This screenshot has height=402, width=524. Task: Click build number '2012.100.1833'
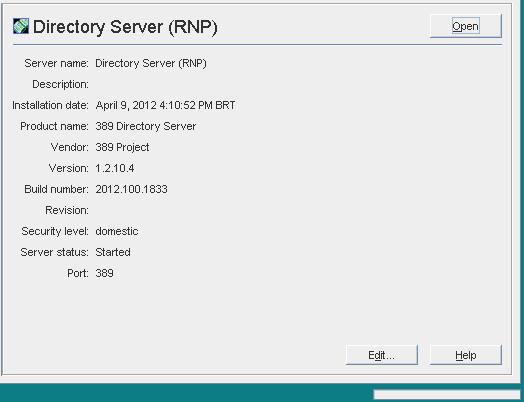(131, 189)
